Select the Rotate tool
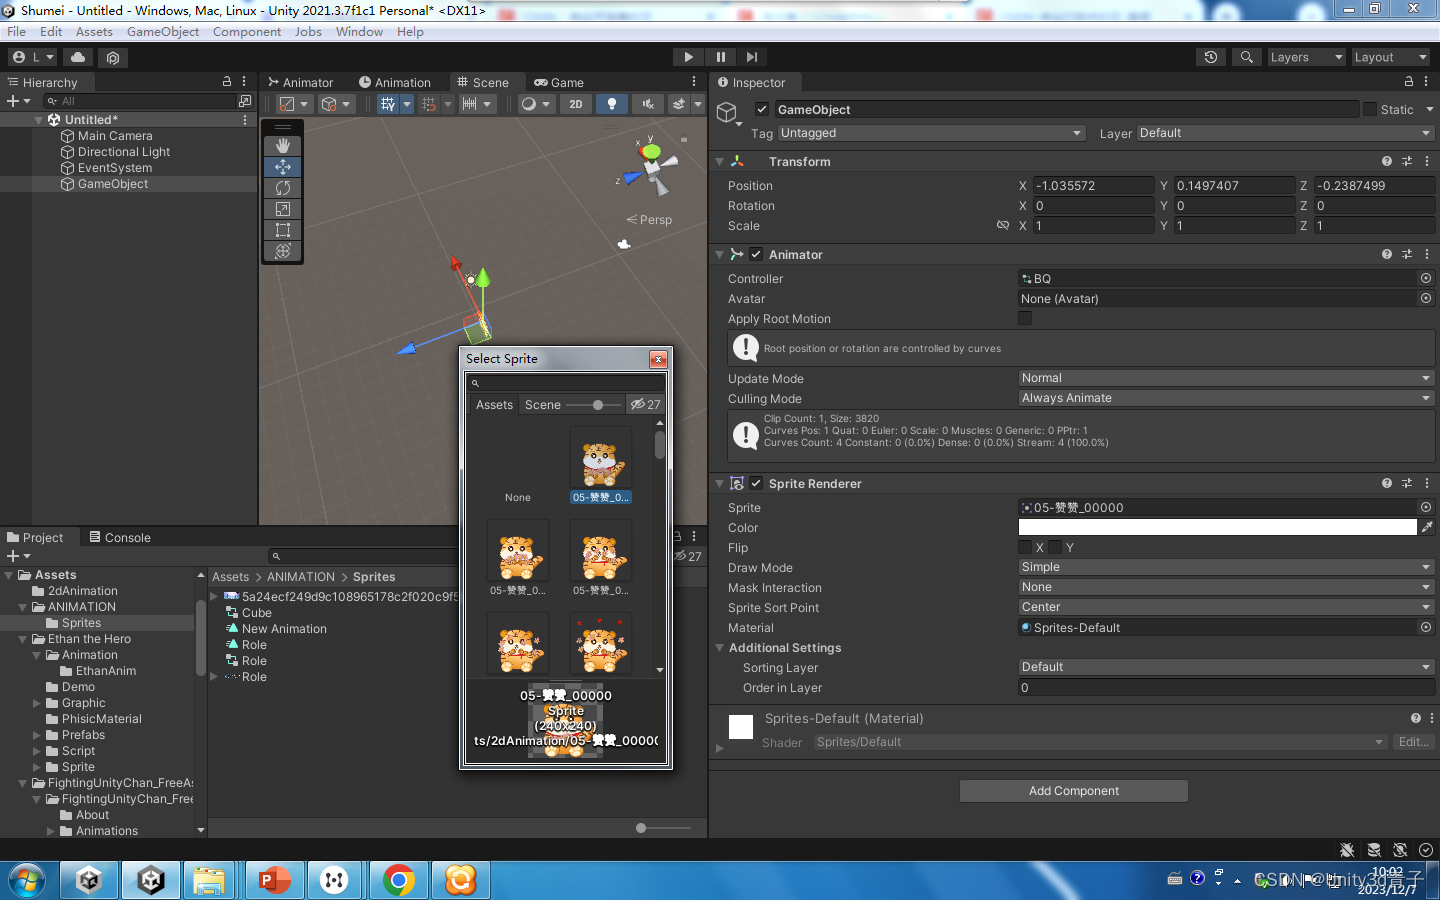The image size is (1440, 900). click(283, 188)
